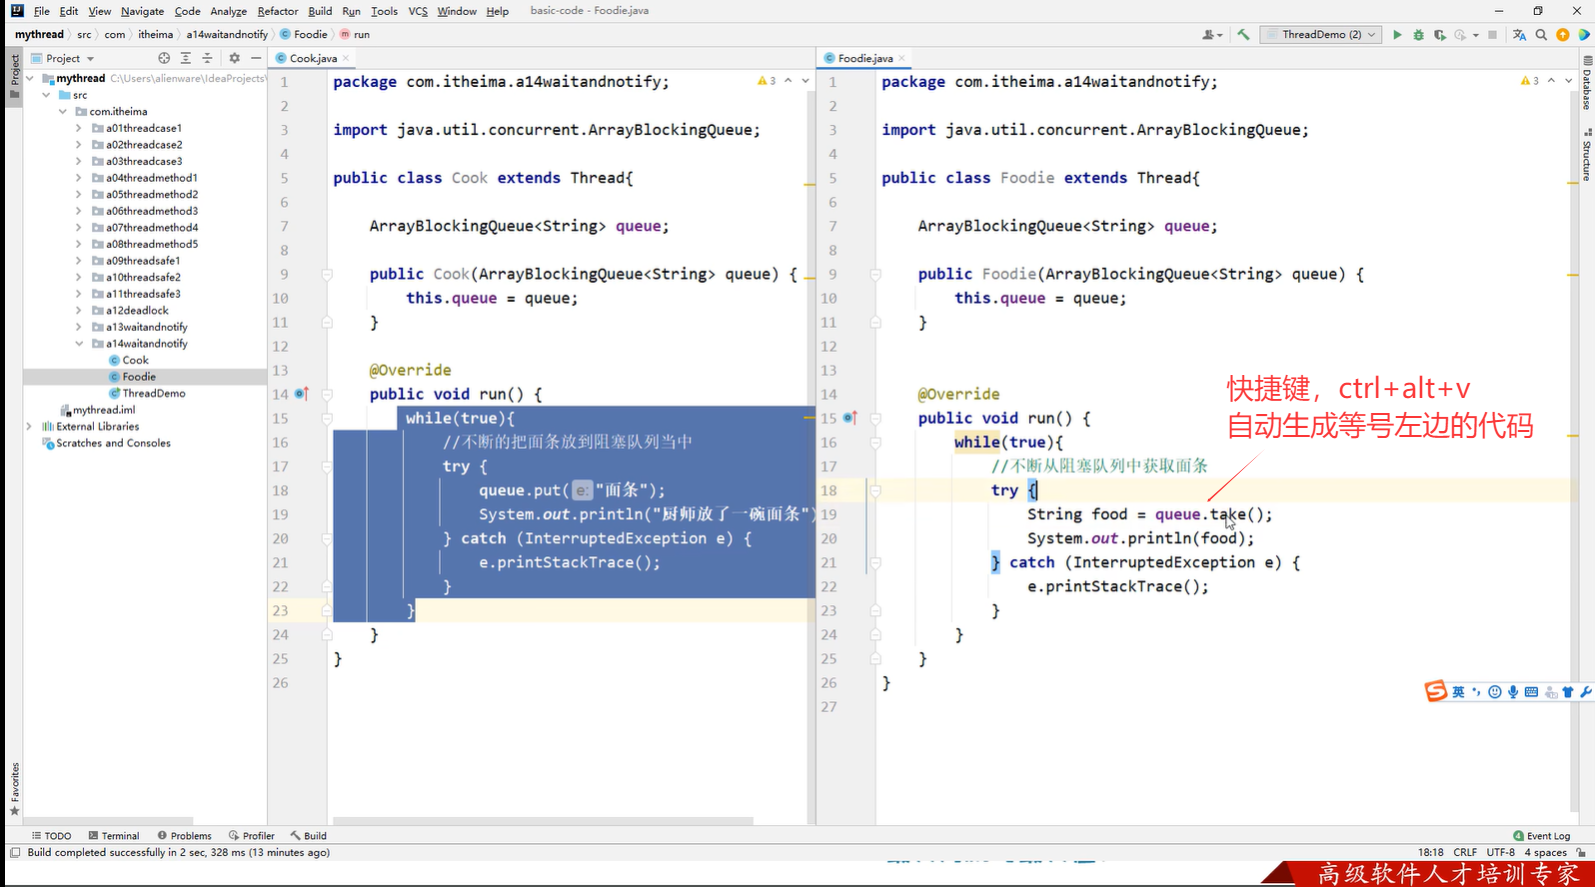Screen dimensions: 1595x887
Task: Run ThreadDemo with the green play icon
Action: click(x=1397, y=35)
